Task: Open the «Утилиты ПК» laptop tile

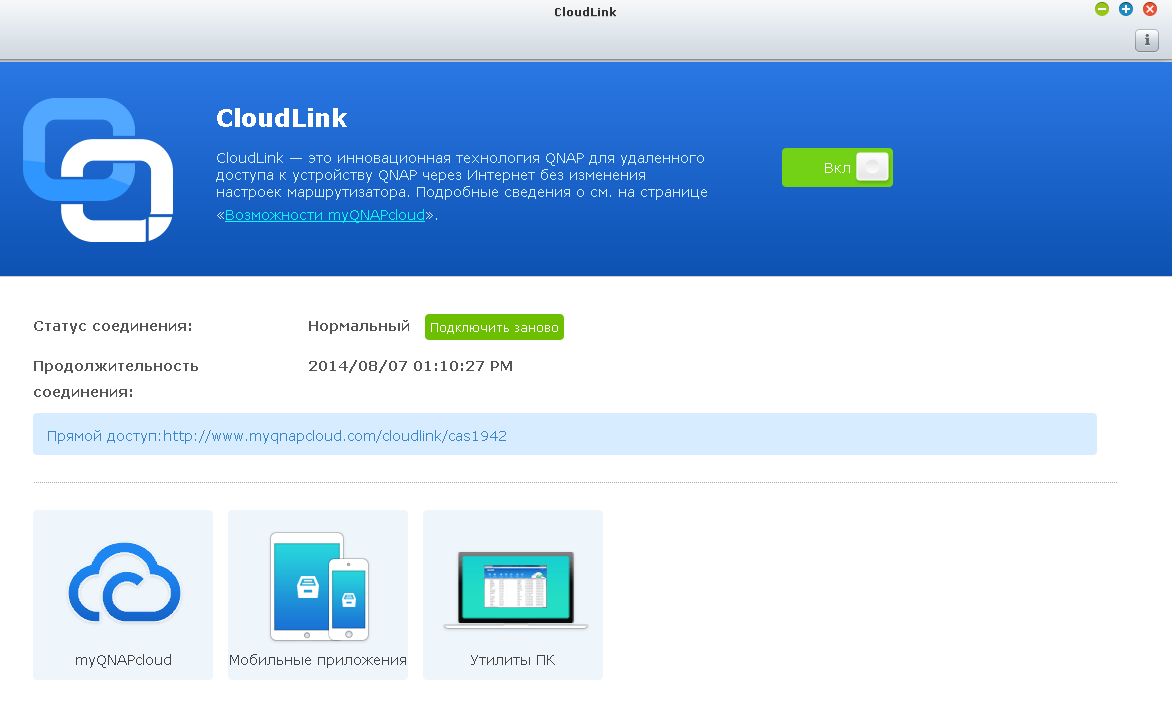Action: point(513,595)
